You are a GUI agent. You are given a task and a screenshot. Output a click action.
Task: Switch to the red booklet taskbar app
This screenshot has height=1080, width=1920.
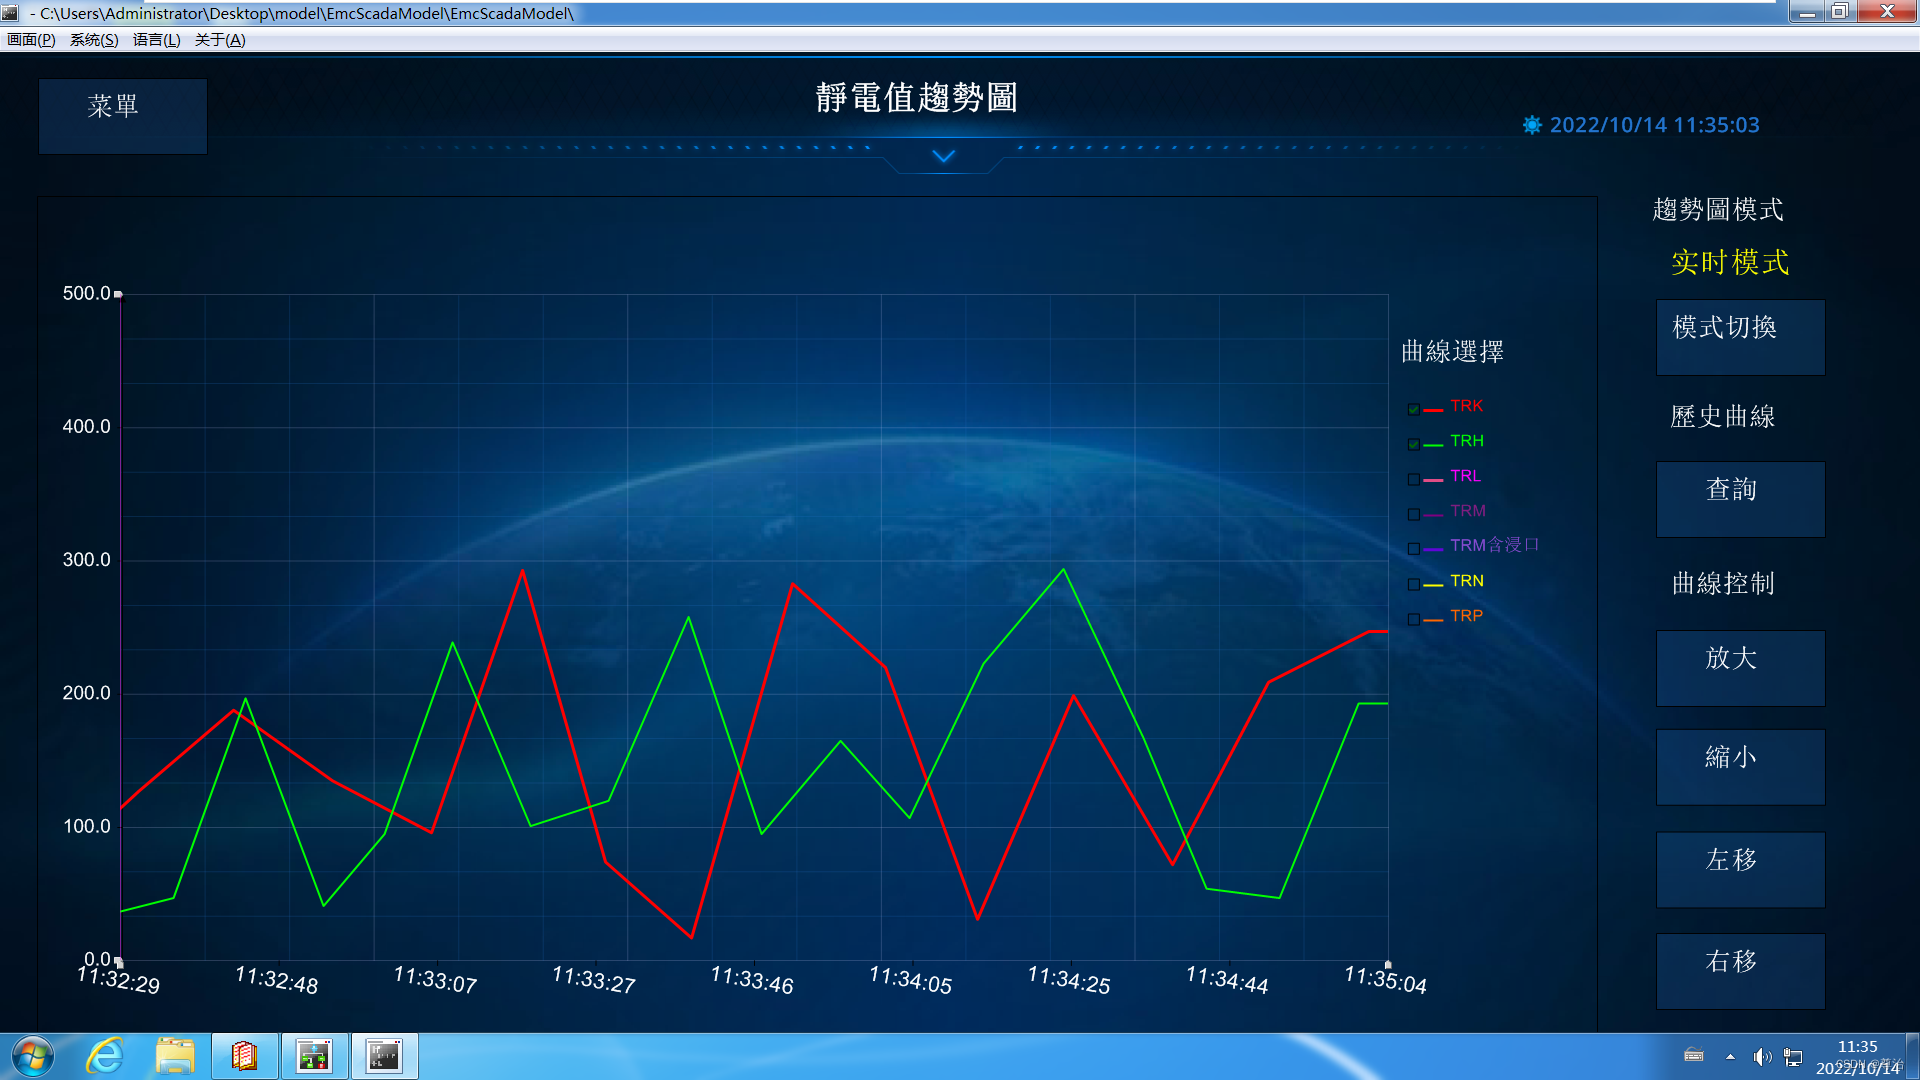click(x=245, y=1056)
